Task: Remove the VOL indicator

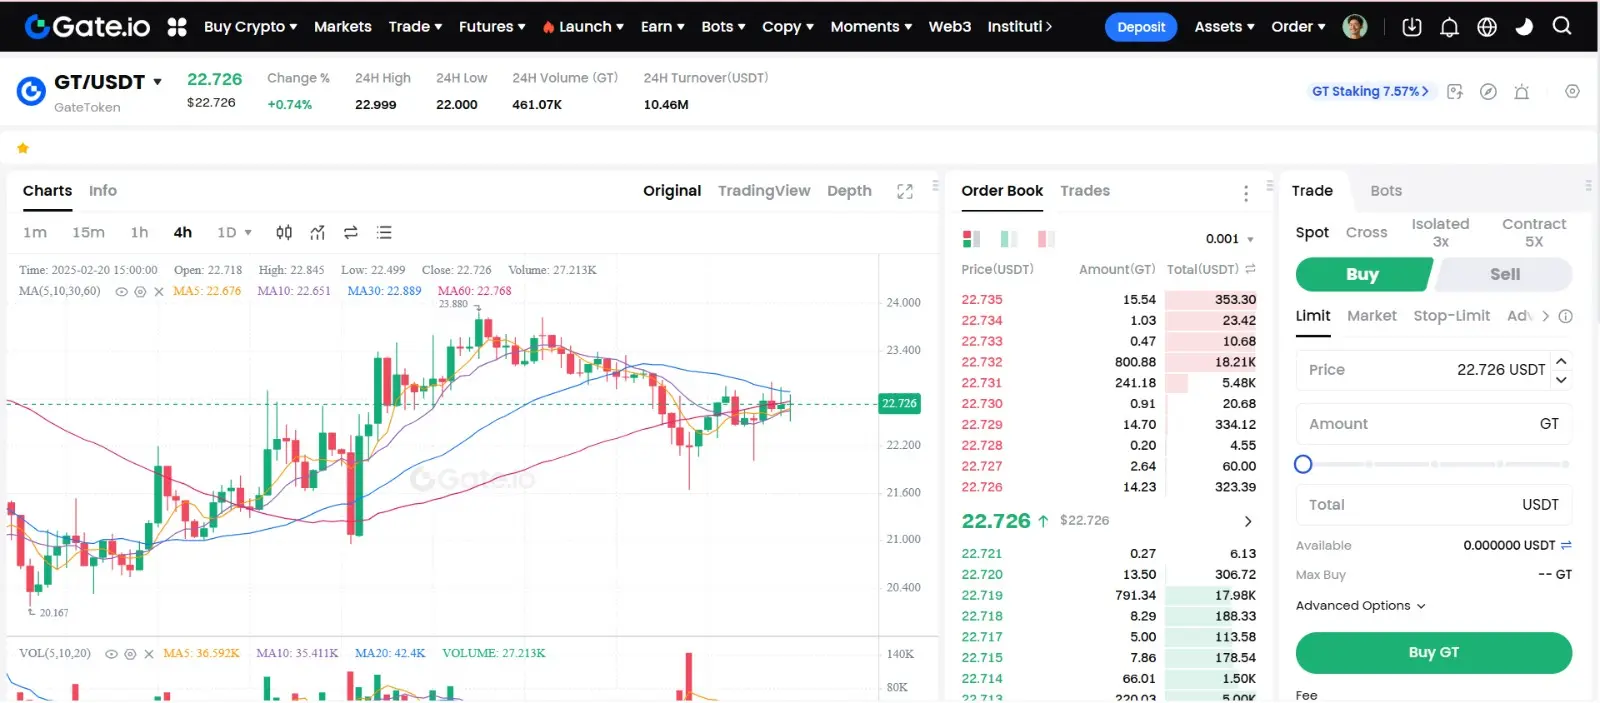Action: pyautogui.click(x=148, y=654)
